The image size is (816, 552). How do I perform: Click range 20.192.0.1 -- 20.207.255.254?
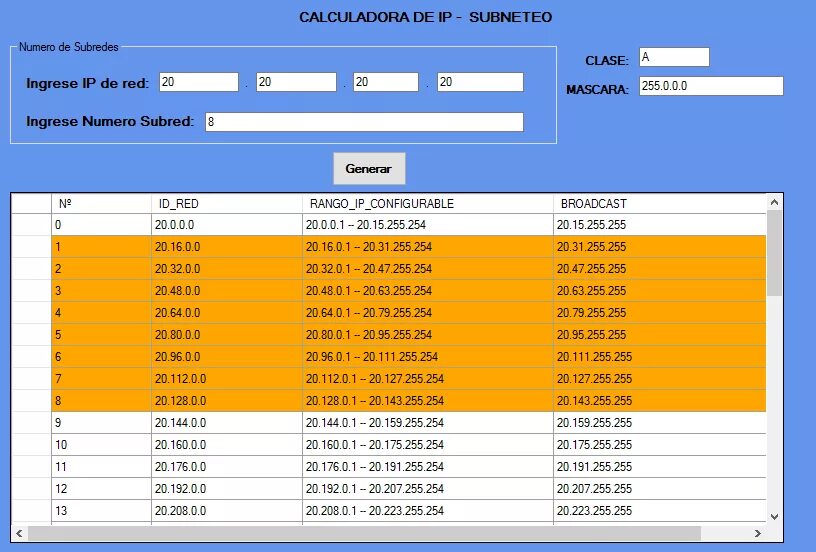[428, 489]
